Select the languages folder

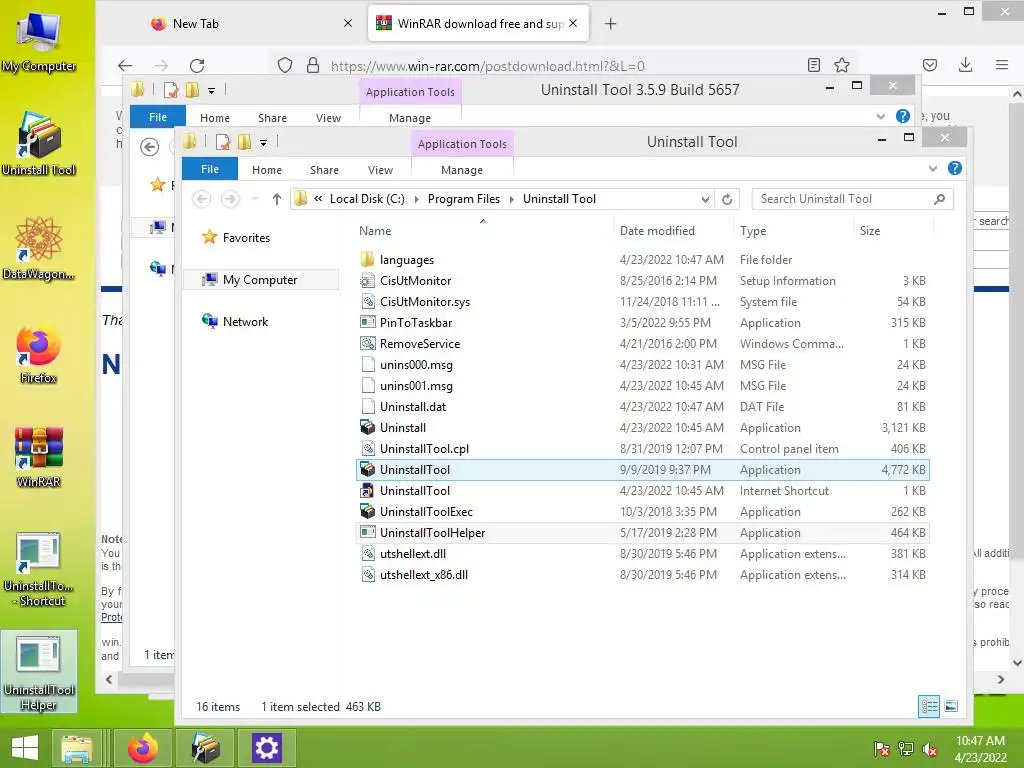coord(643,260)
